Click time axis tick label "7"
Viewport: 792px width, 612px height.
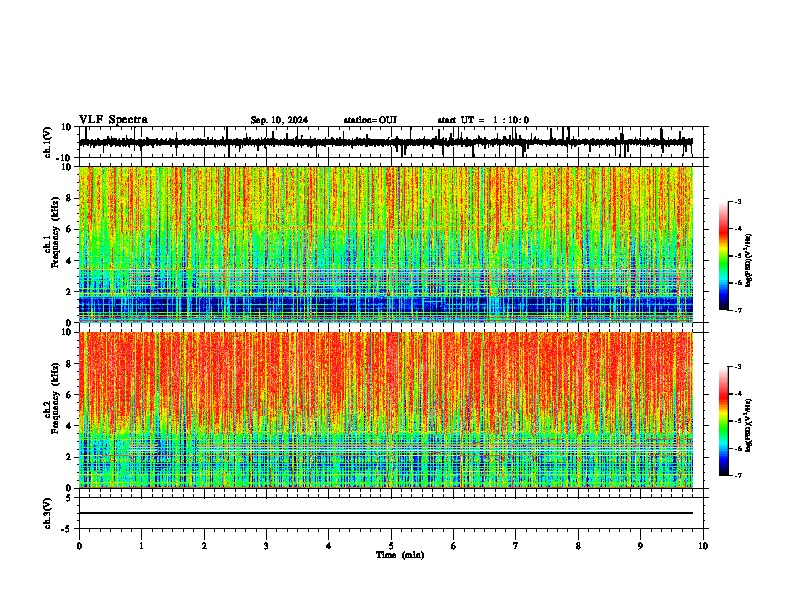point(516,546)
